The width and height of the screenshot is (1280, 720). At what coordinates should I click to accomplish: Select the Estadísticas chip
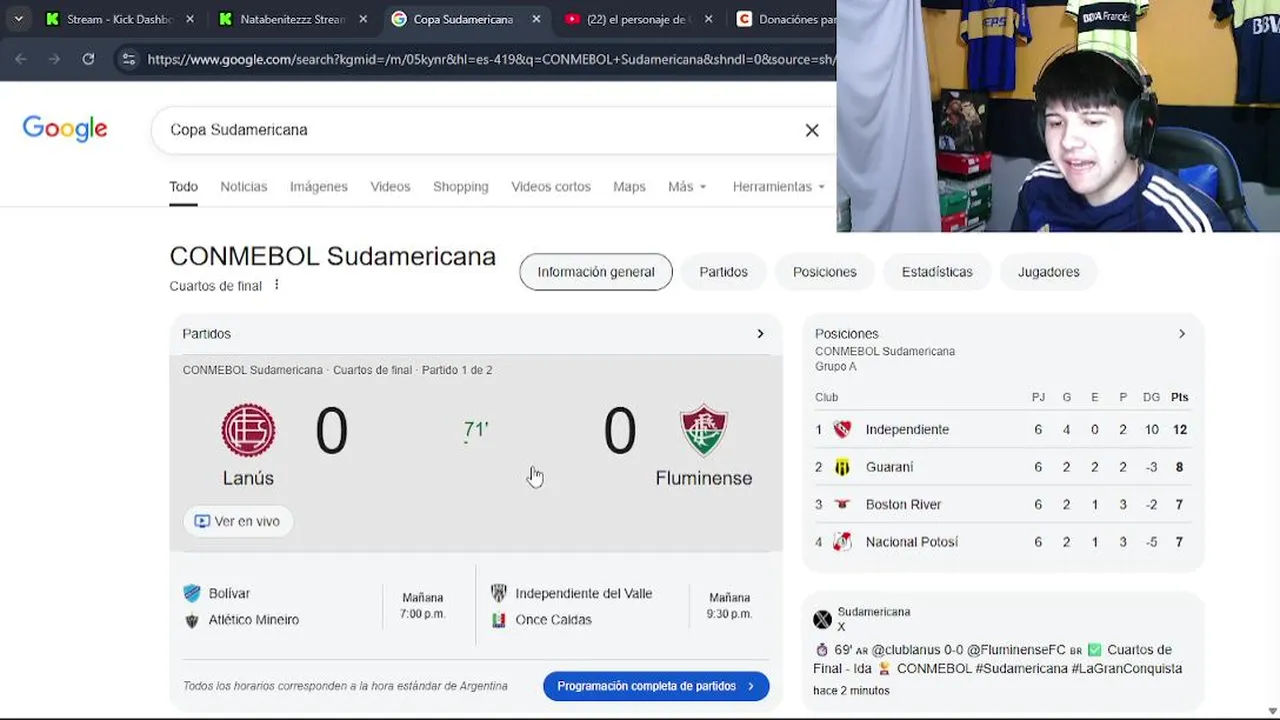[x=937, y=272]
